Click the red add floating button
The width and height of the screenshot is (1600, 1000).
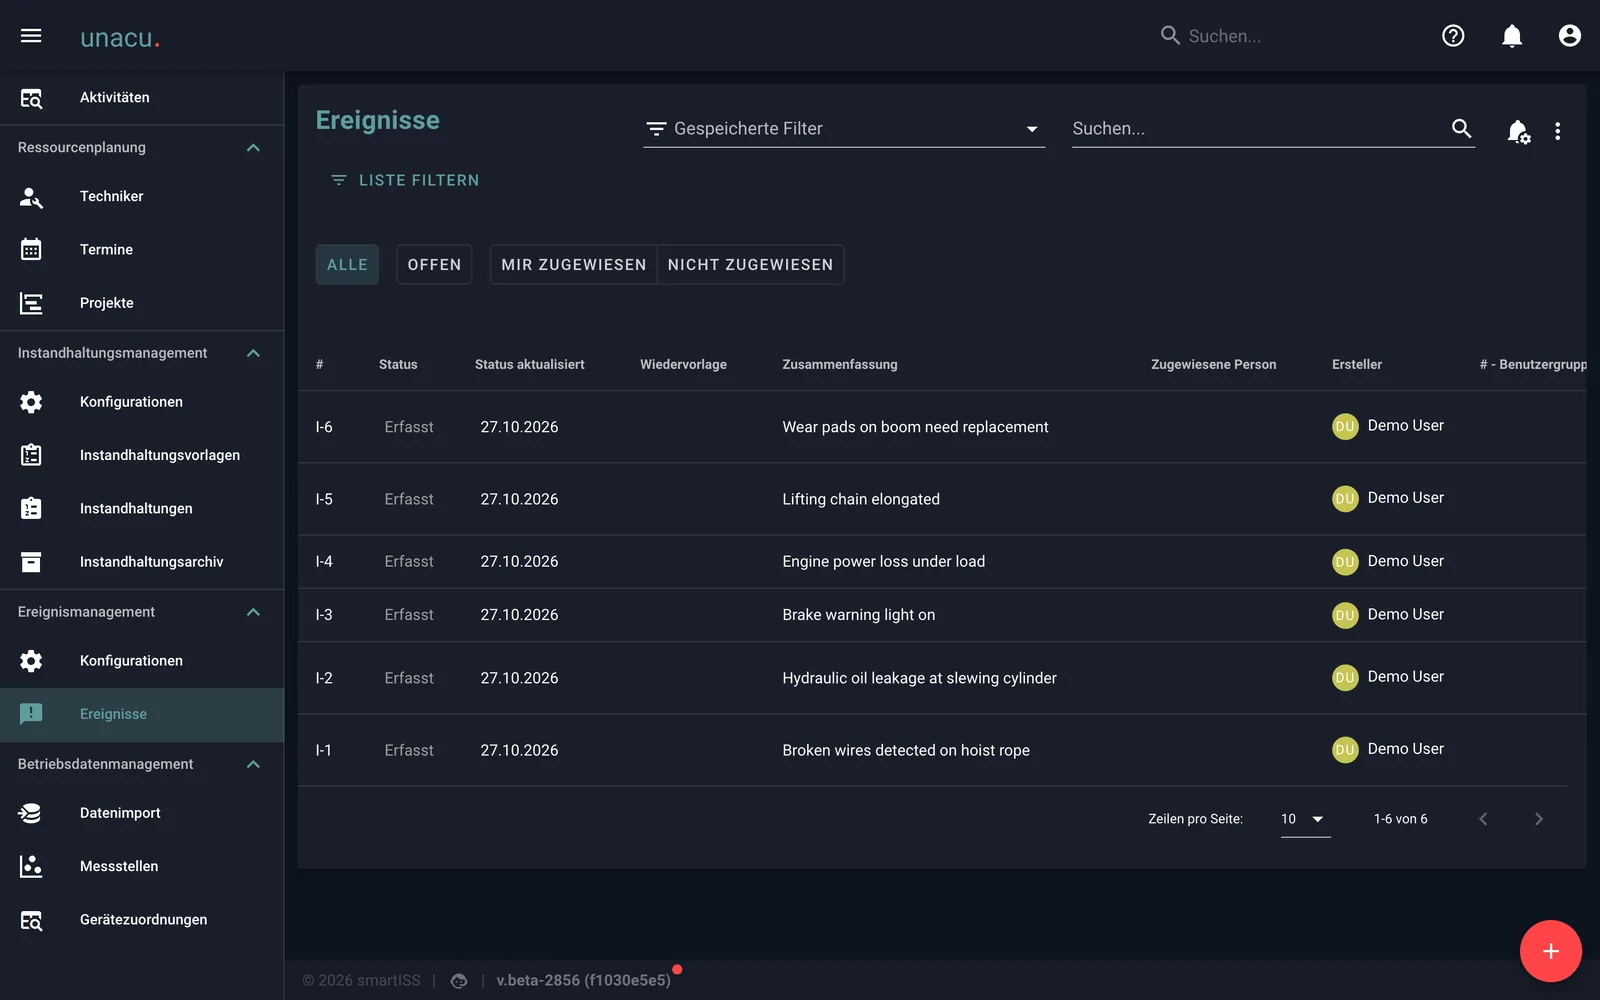tap(1550, 951)
